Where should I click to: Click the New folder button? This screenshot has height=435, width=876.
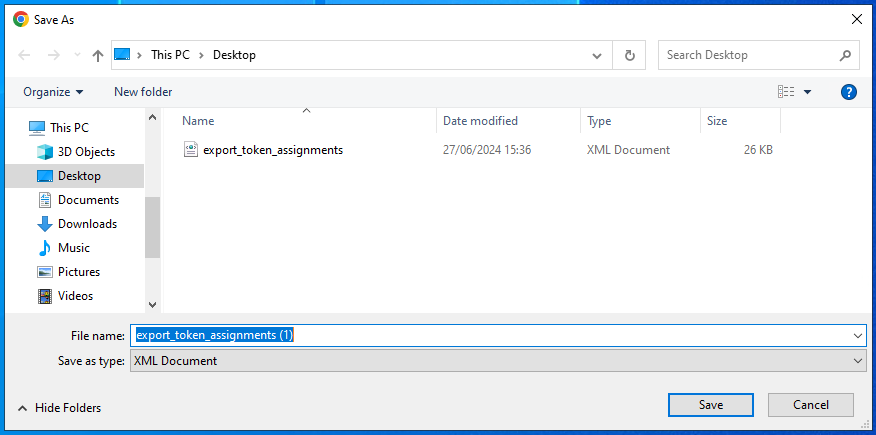coord(143,92)
